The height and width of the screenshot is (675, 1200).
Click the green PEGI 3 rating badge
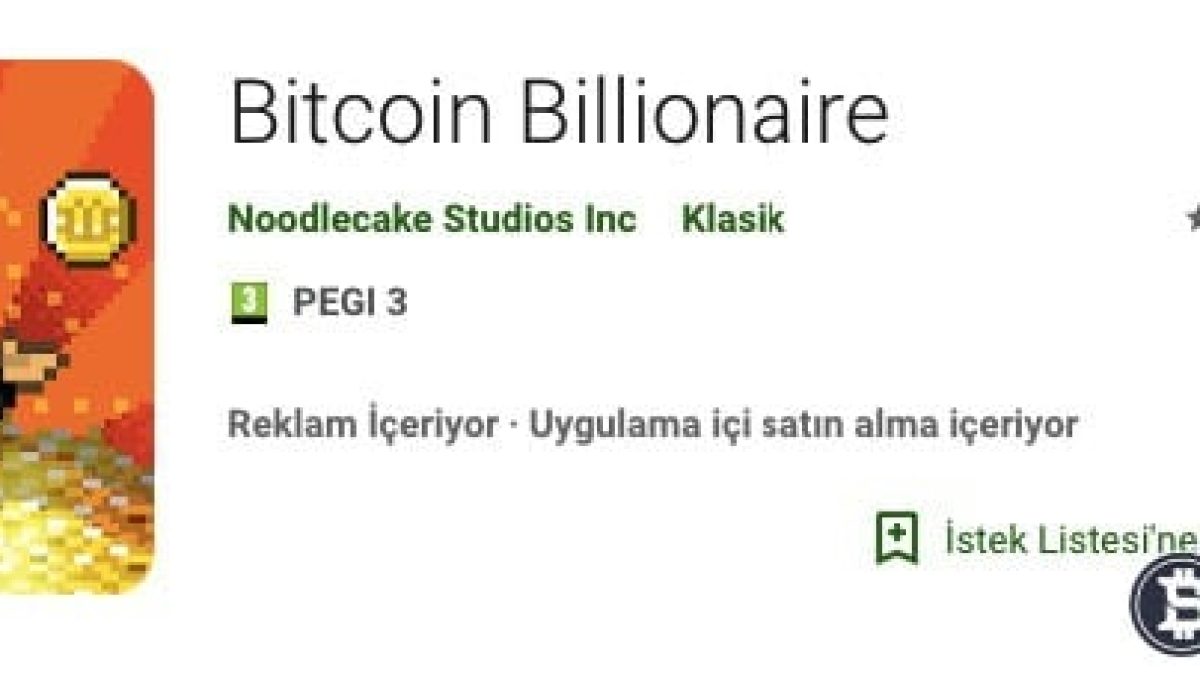point(249,302)
